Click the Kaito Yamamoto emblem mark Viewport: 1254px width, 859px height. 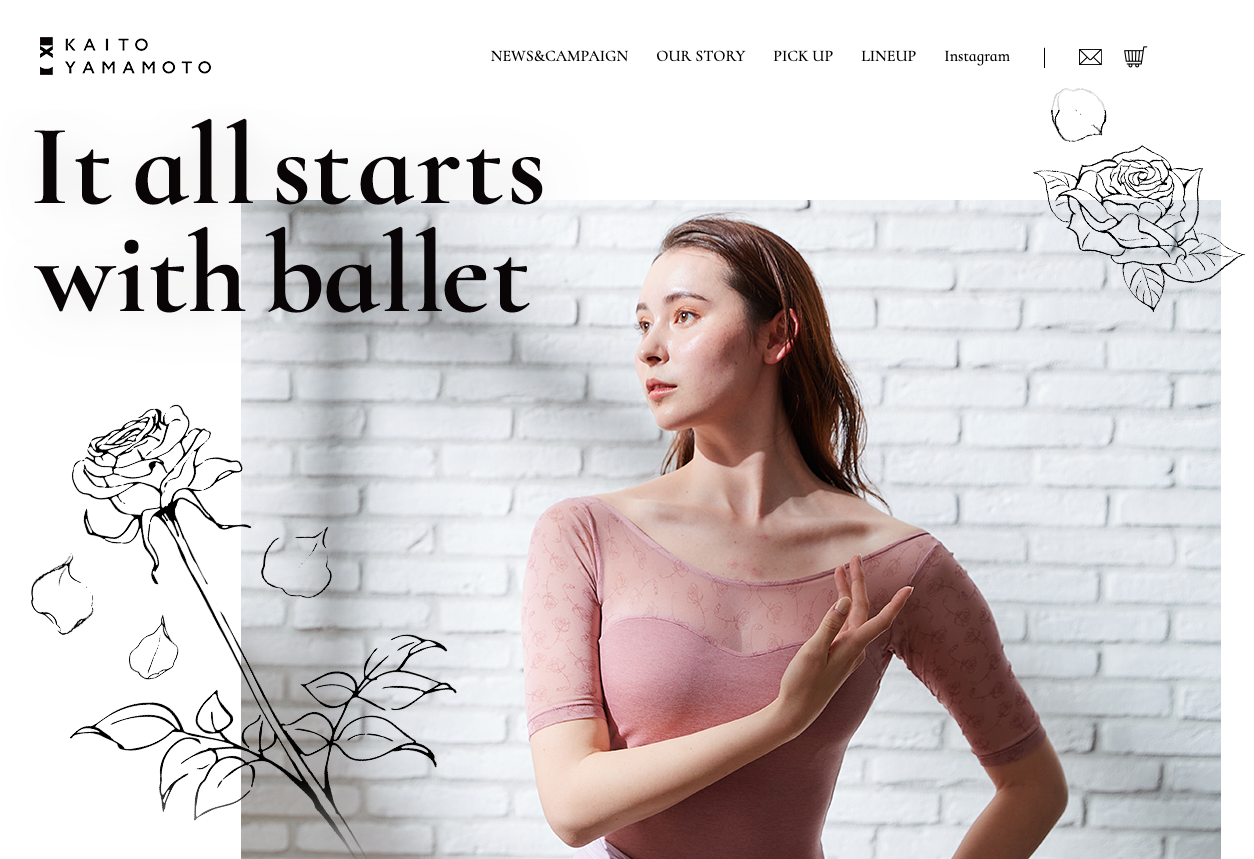point(46,56)
